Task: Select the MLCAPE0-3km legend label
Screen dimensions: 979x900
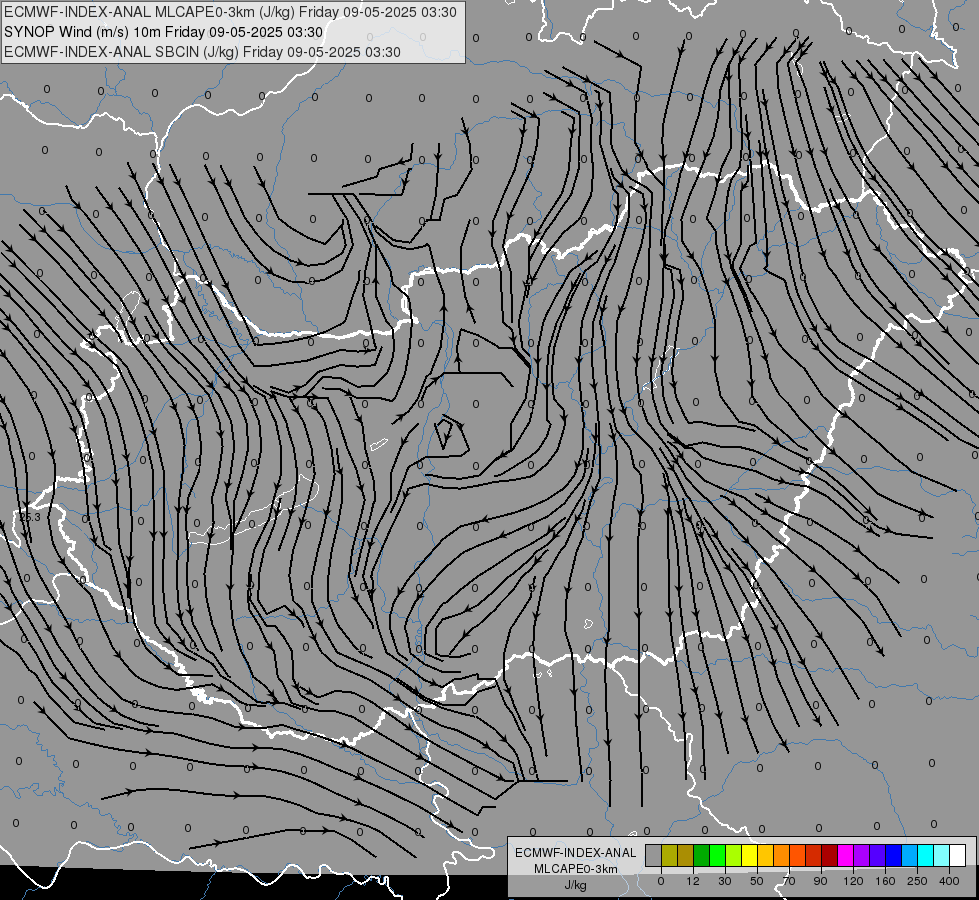Action: pyautogui.click(x=576, y=869)
